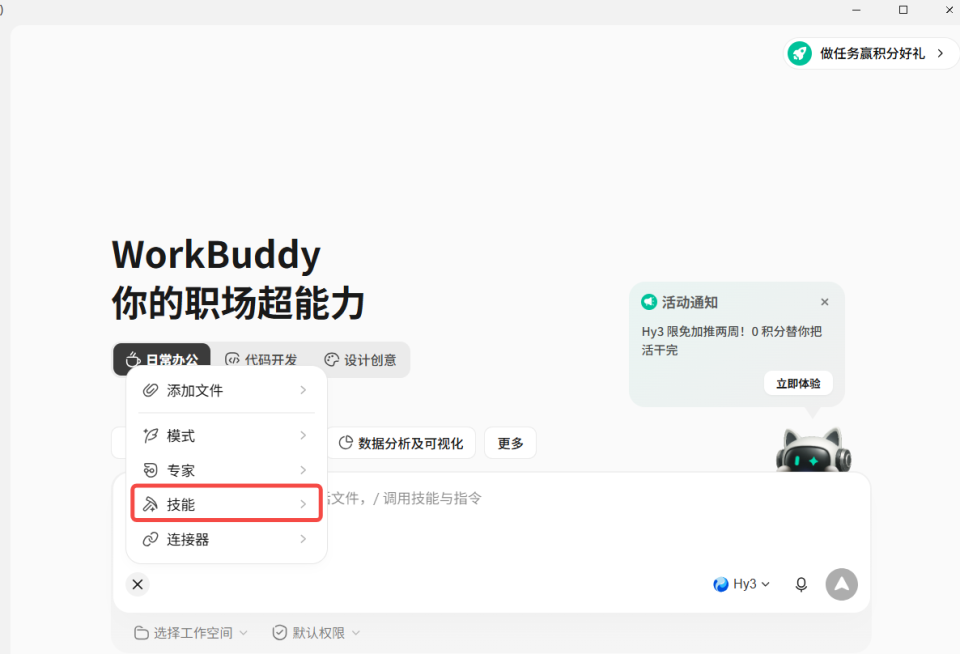
Task: Click the send arrow button
Action: [841, 584]
